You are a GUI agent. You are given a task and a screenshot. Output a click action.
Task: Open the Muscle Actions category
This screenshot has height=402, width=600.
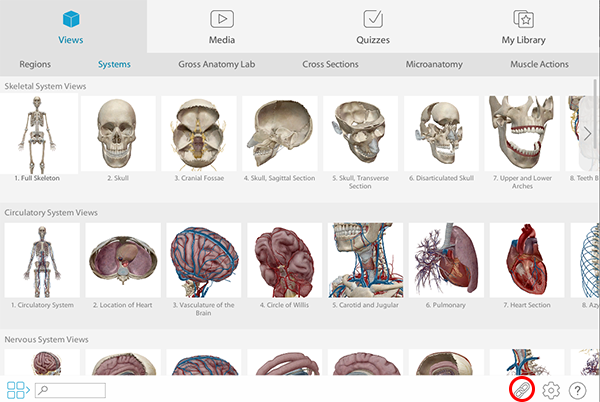(539, 64)
